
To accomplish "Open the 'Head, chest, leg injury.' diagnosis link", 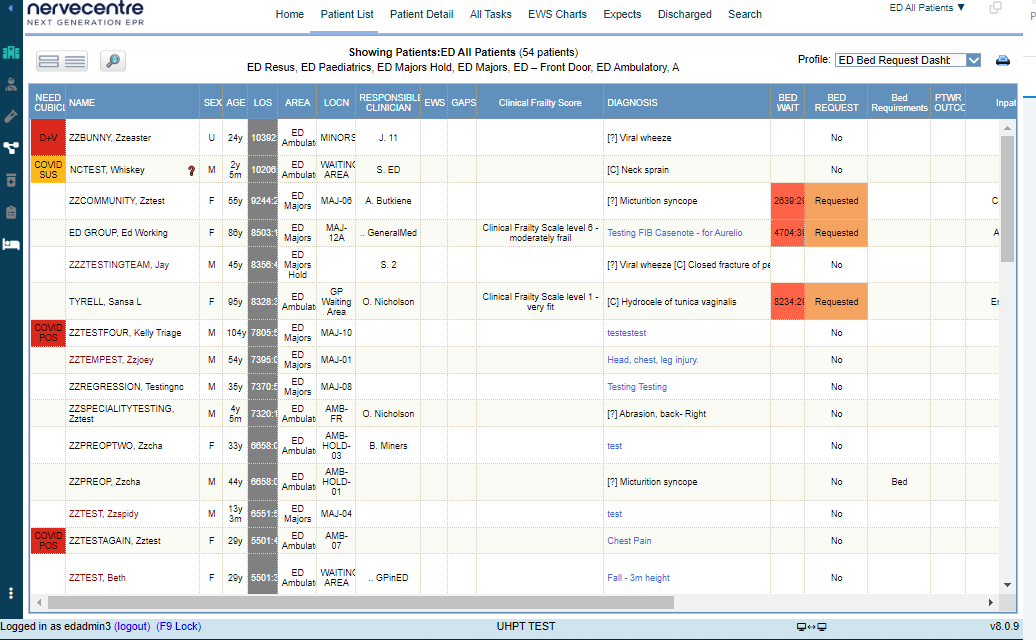I will click(x=653, y=360).
